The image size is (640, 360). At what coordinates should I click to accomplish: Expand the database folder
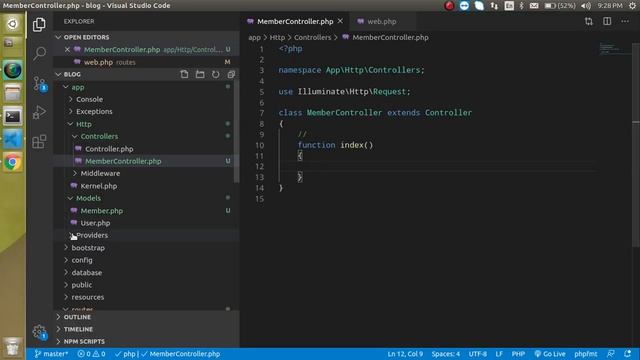(x=87, y=273)
